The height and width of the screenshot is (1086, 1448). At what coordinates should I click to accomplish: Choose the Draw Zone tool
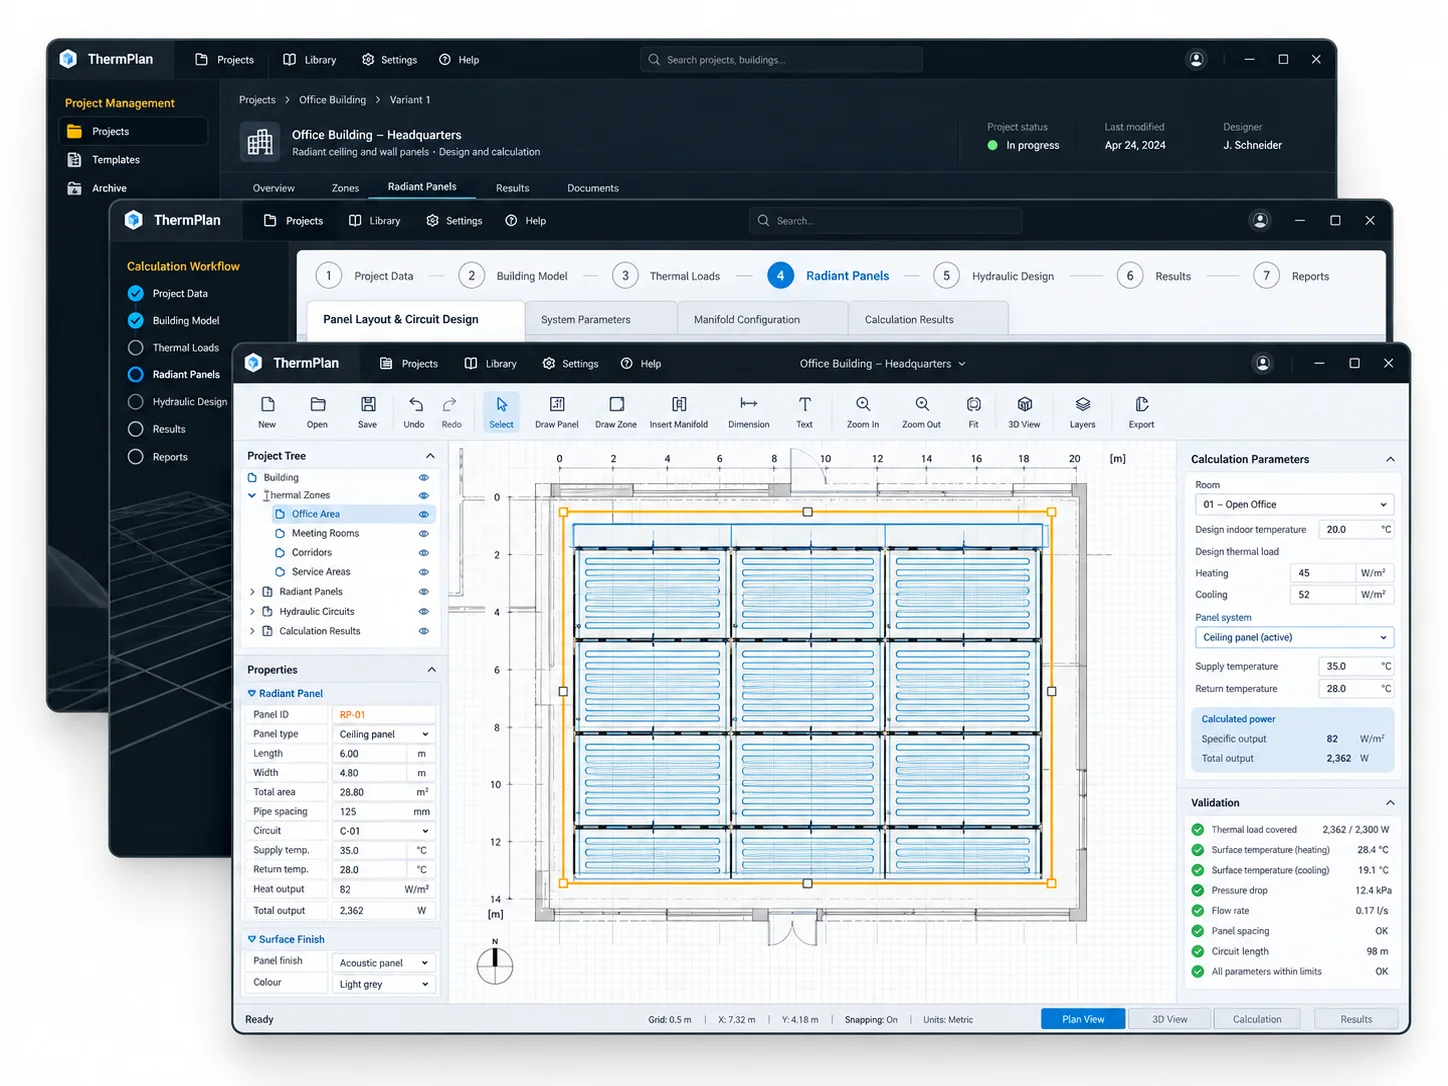[x=616, y=411]
